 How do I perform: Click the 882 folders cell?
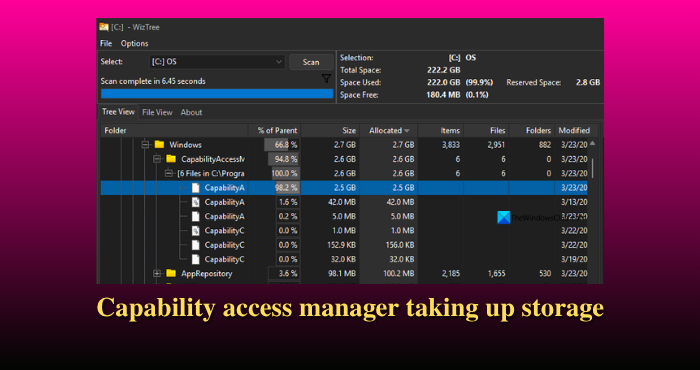point(544,145)
